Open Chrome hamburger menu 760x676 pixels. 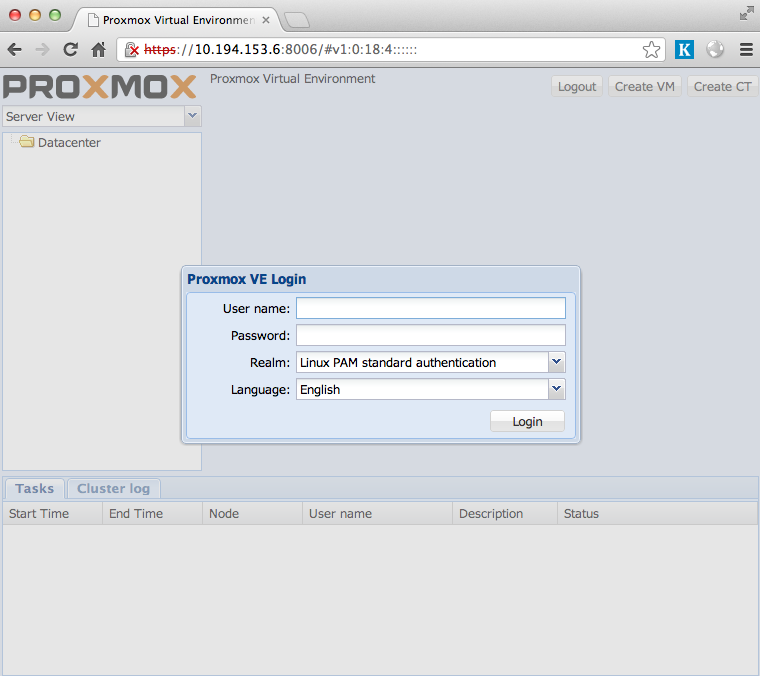(x=746, y=49)
